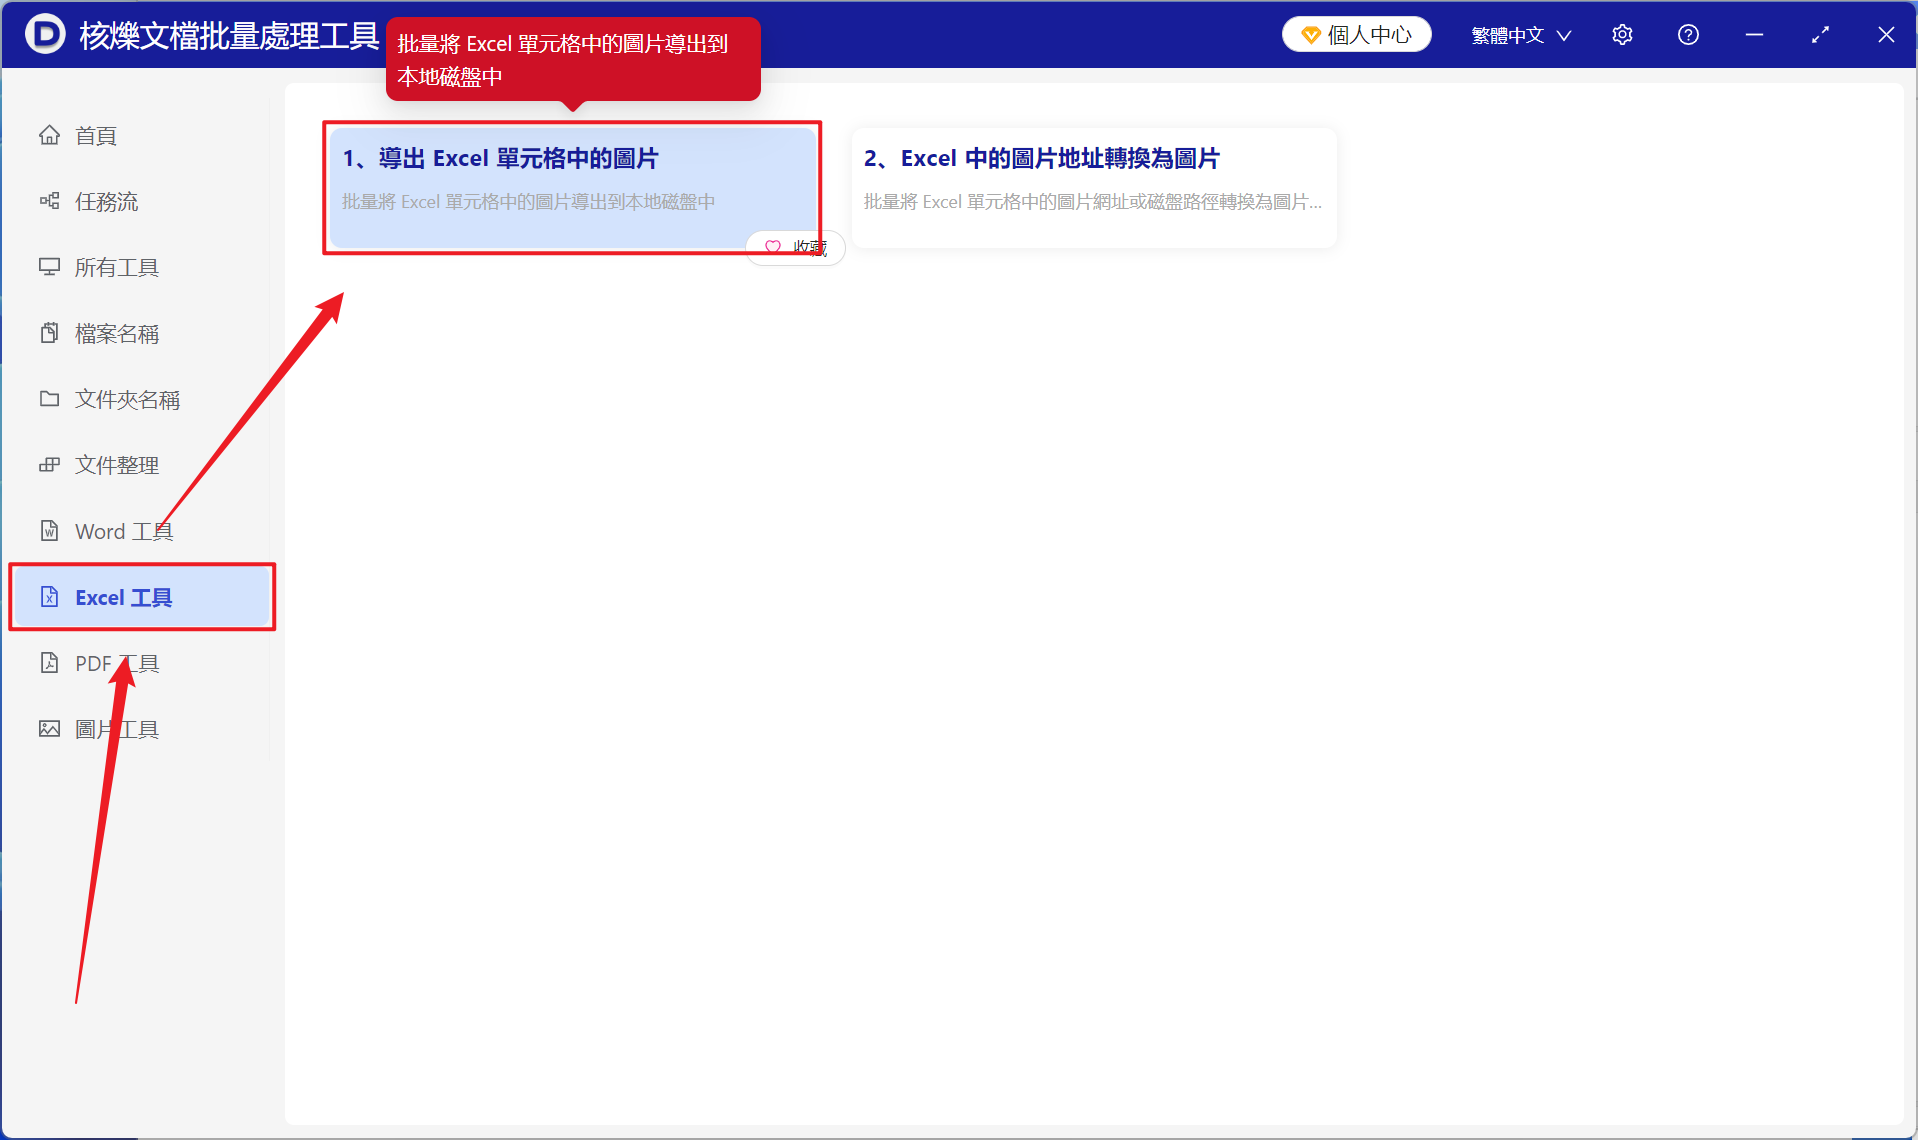This screenshot has height=1140, width=1918.
Task: Click the 文件整理 organize icon
Action: [49, 465]
